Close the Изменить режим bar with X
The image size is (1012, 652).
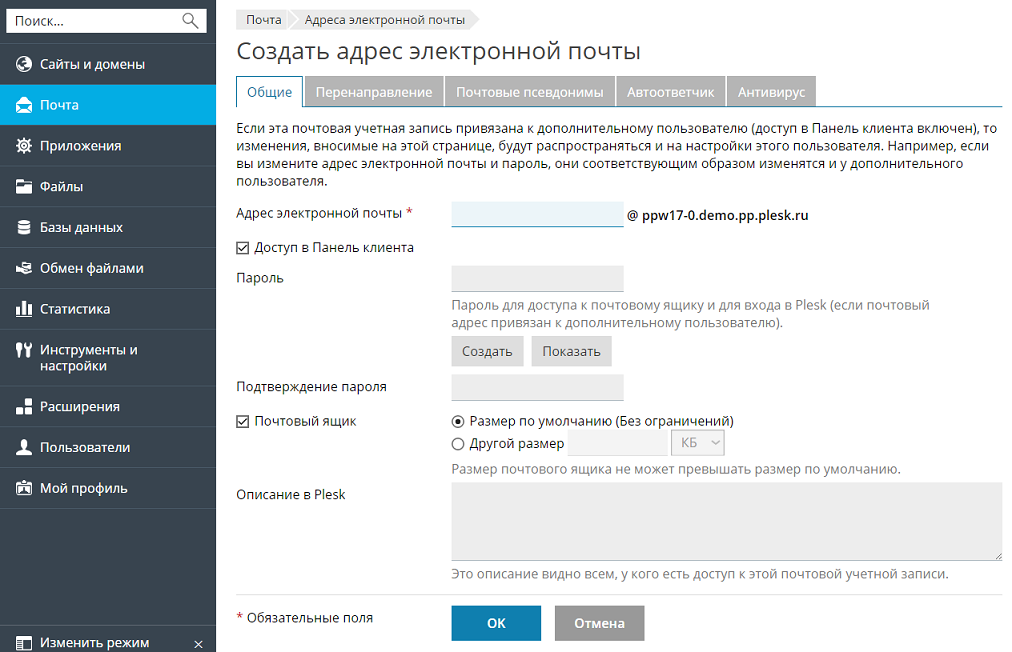point(198,643)
